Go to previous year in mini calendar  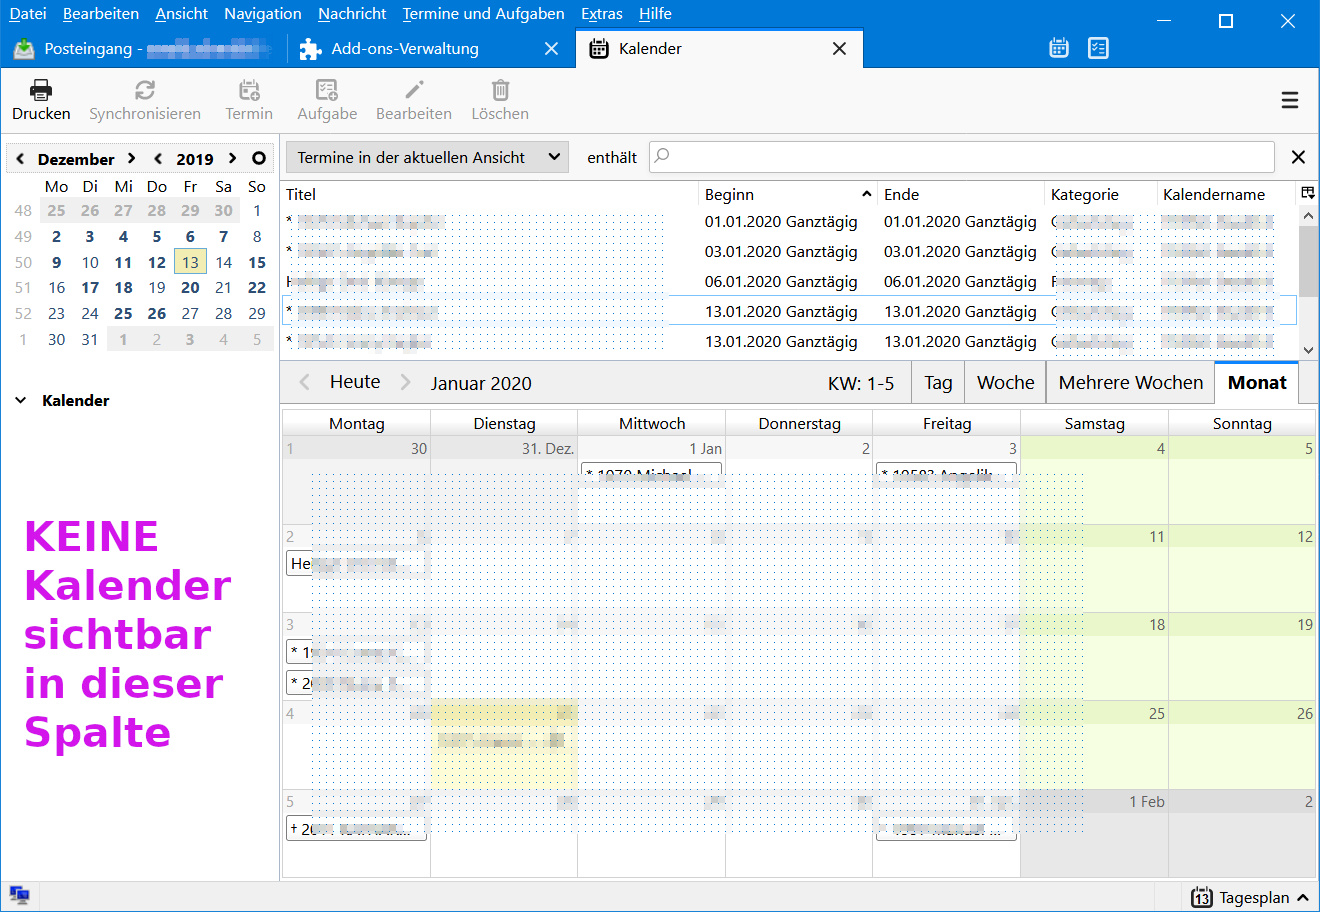tap(158, 158)
